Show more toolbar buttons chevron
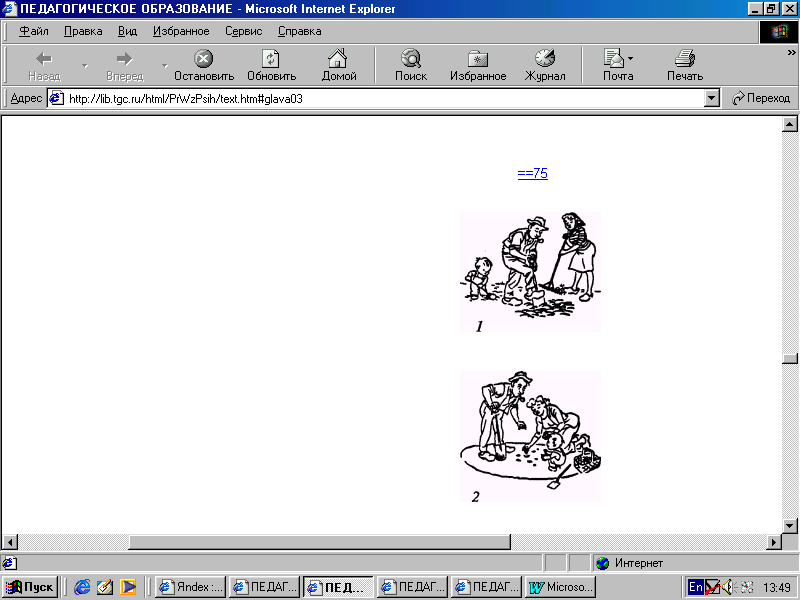800x600 pixels. coord(791,53)
